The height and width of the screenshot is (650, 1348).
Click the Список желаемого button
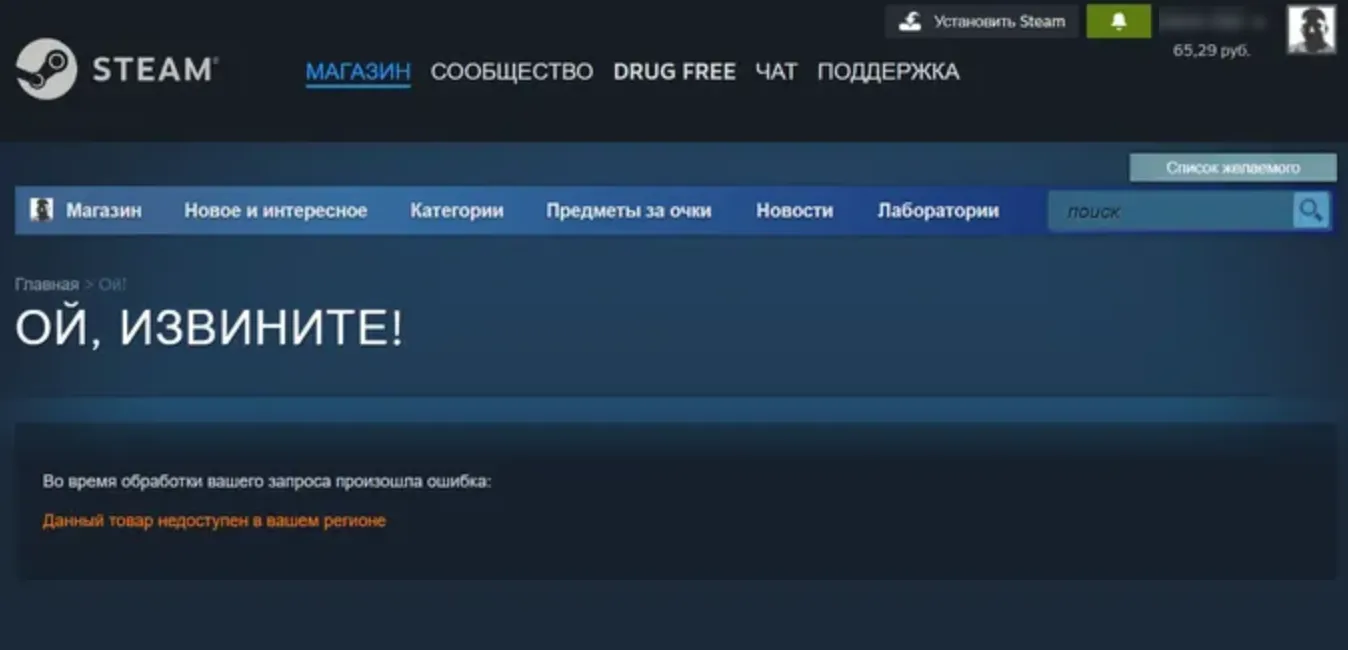1233,168
